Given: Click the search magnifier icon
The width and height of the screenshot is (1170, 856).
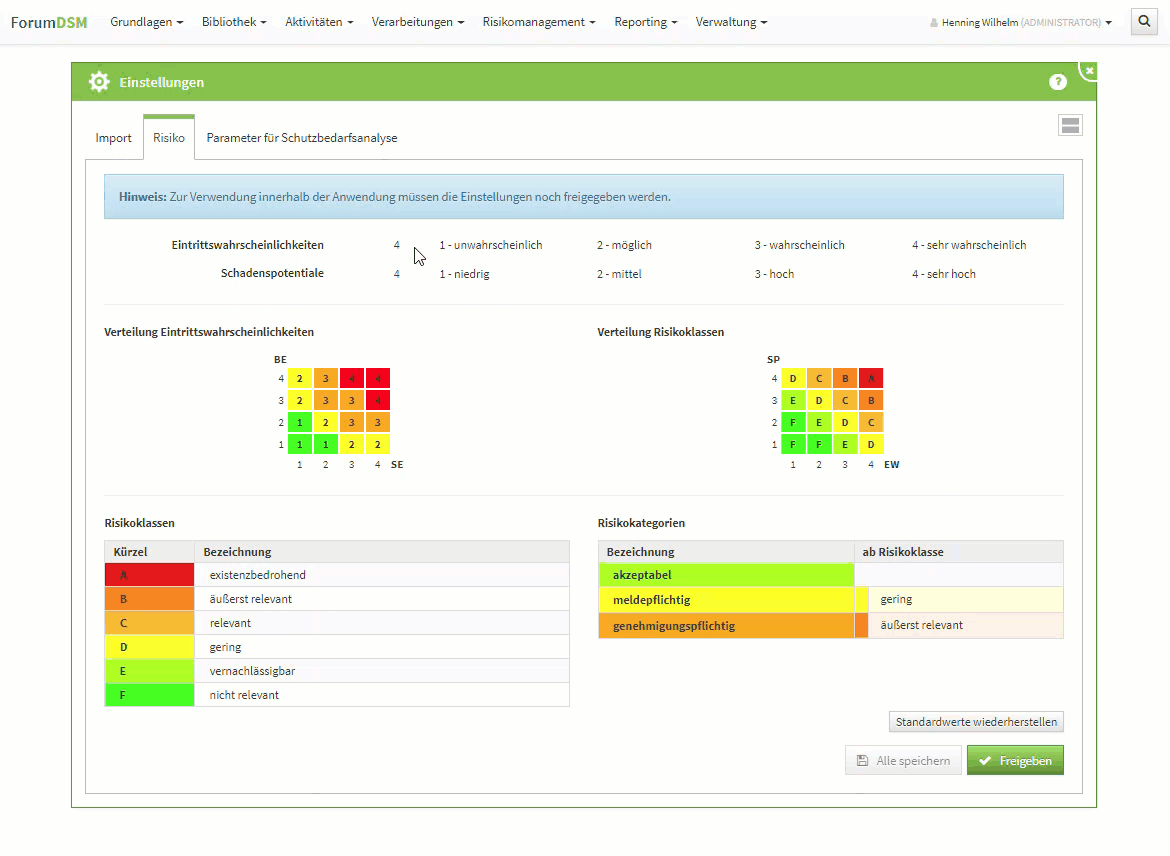Looking at the screenshot, I should 1144,21.
